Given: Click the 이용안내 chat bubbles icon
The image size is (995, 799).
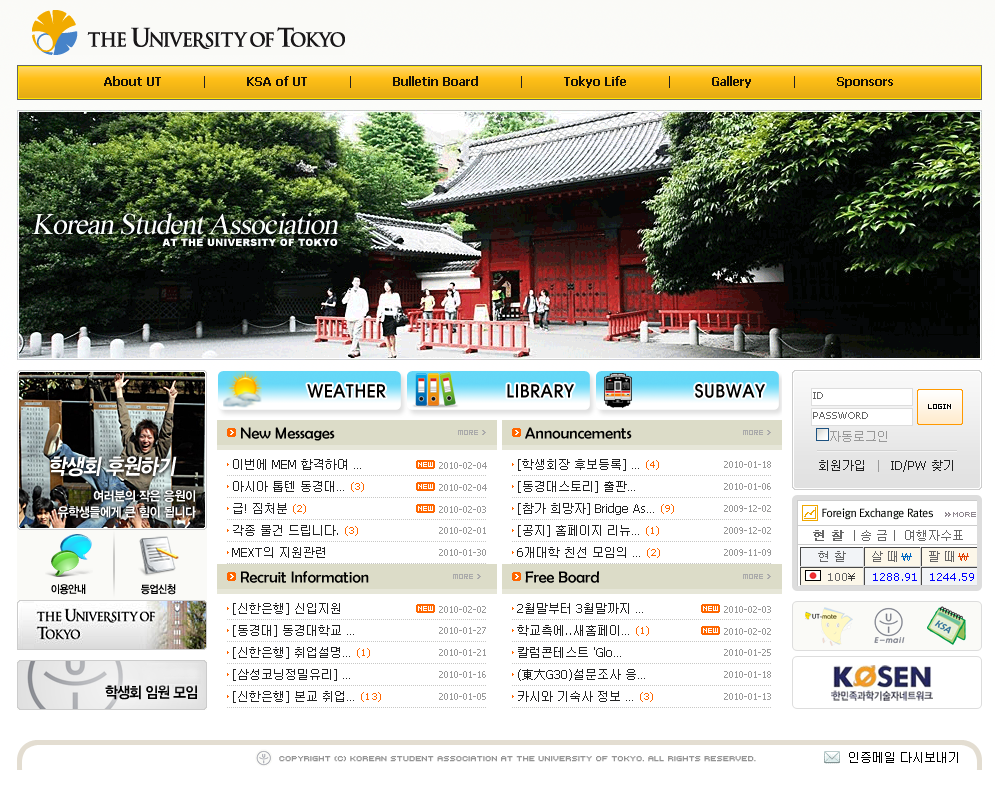Looking at the screenshot, I should coord(65,565).
